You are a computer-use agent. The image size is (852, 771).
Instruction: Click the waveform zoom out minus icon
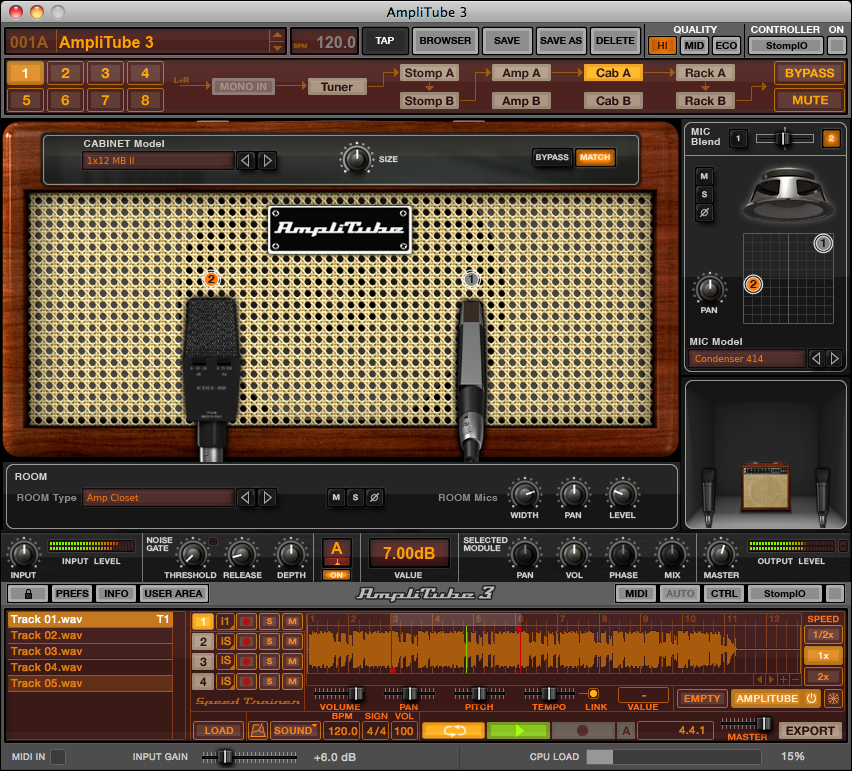pos(795,679)
